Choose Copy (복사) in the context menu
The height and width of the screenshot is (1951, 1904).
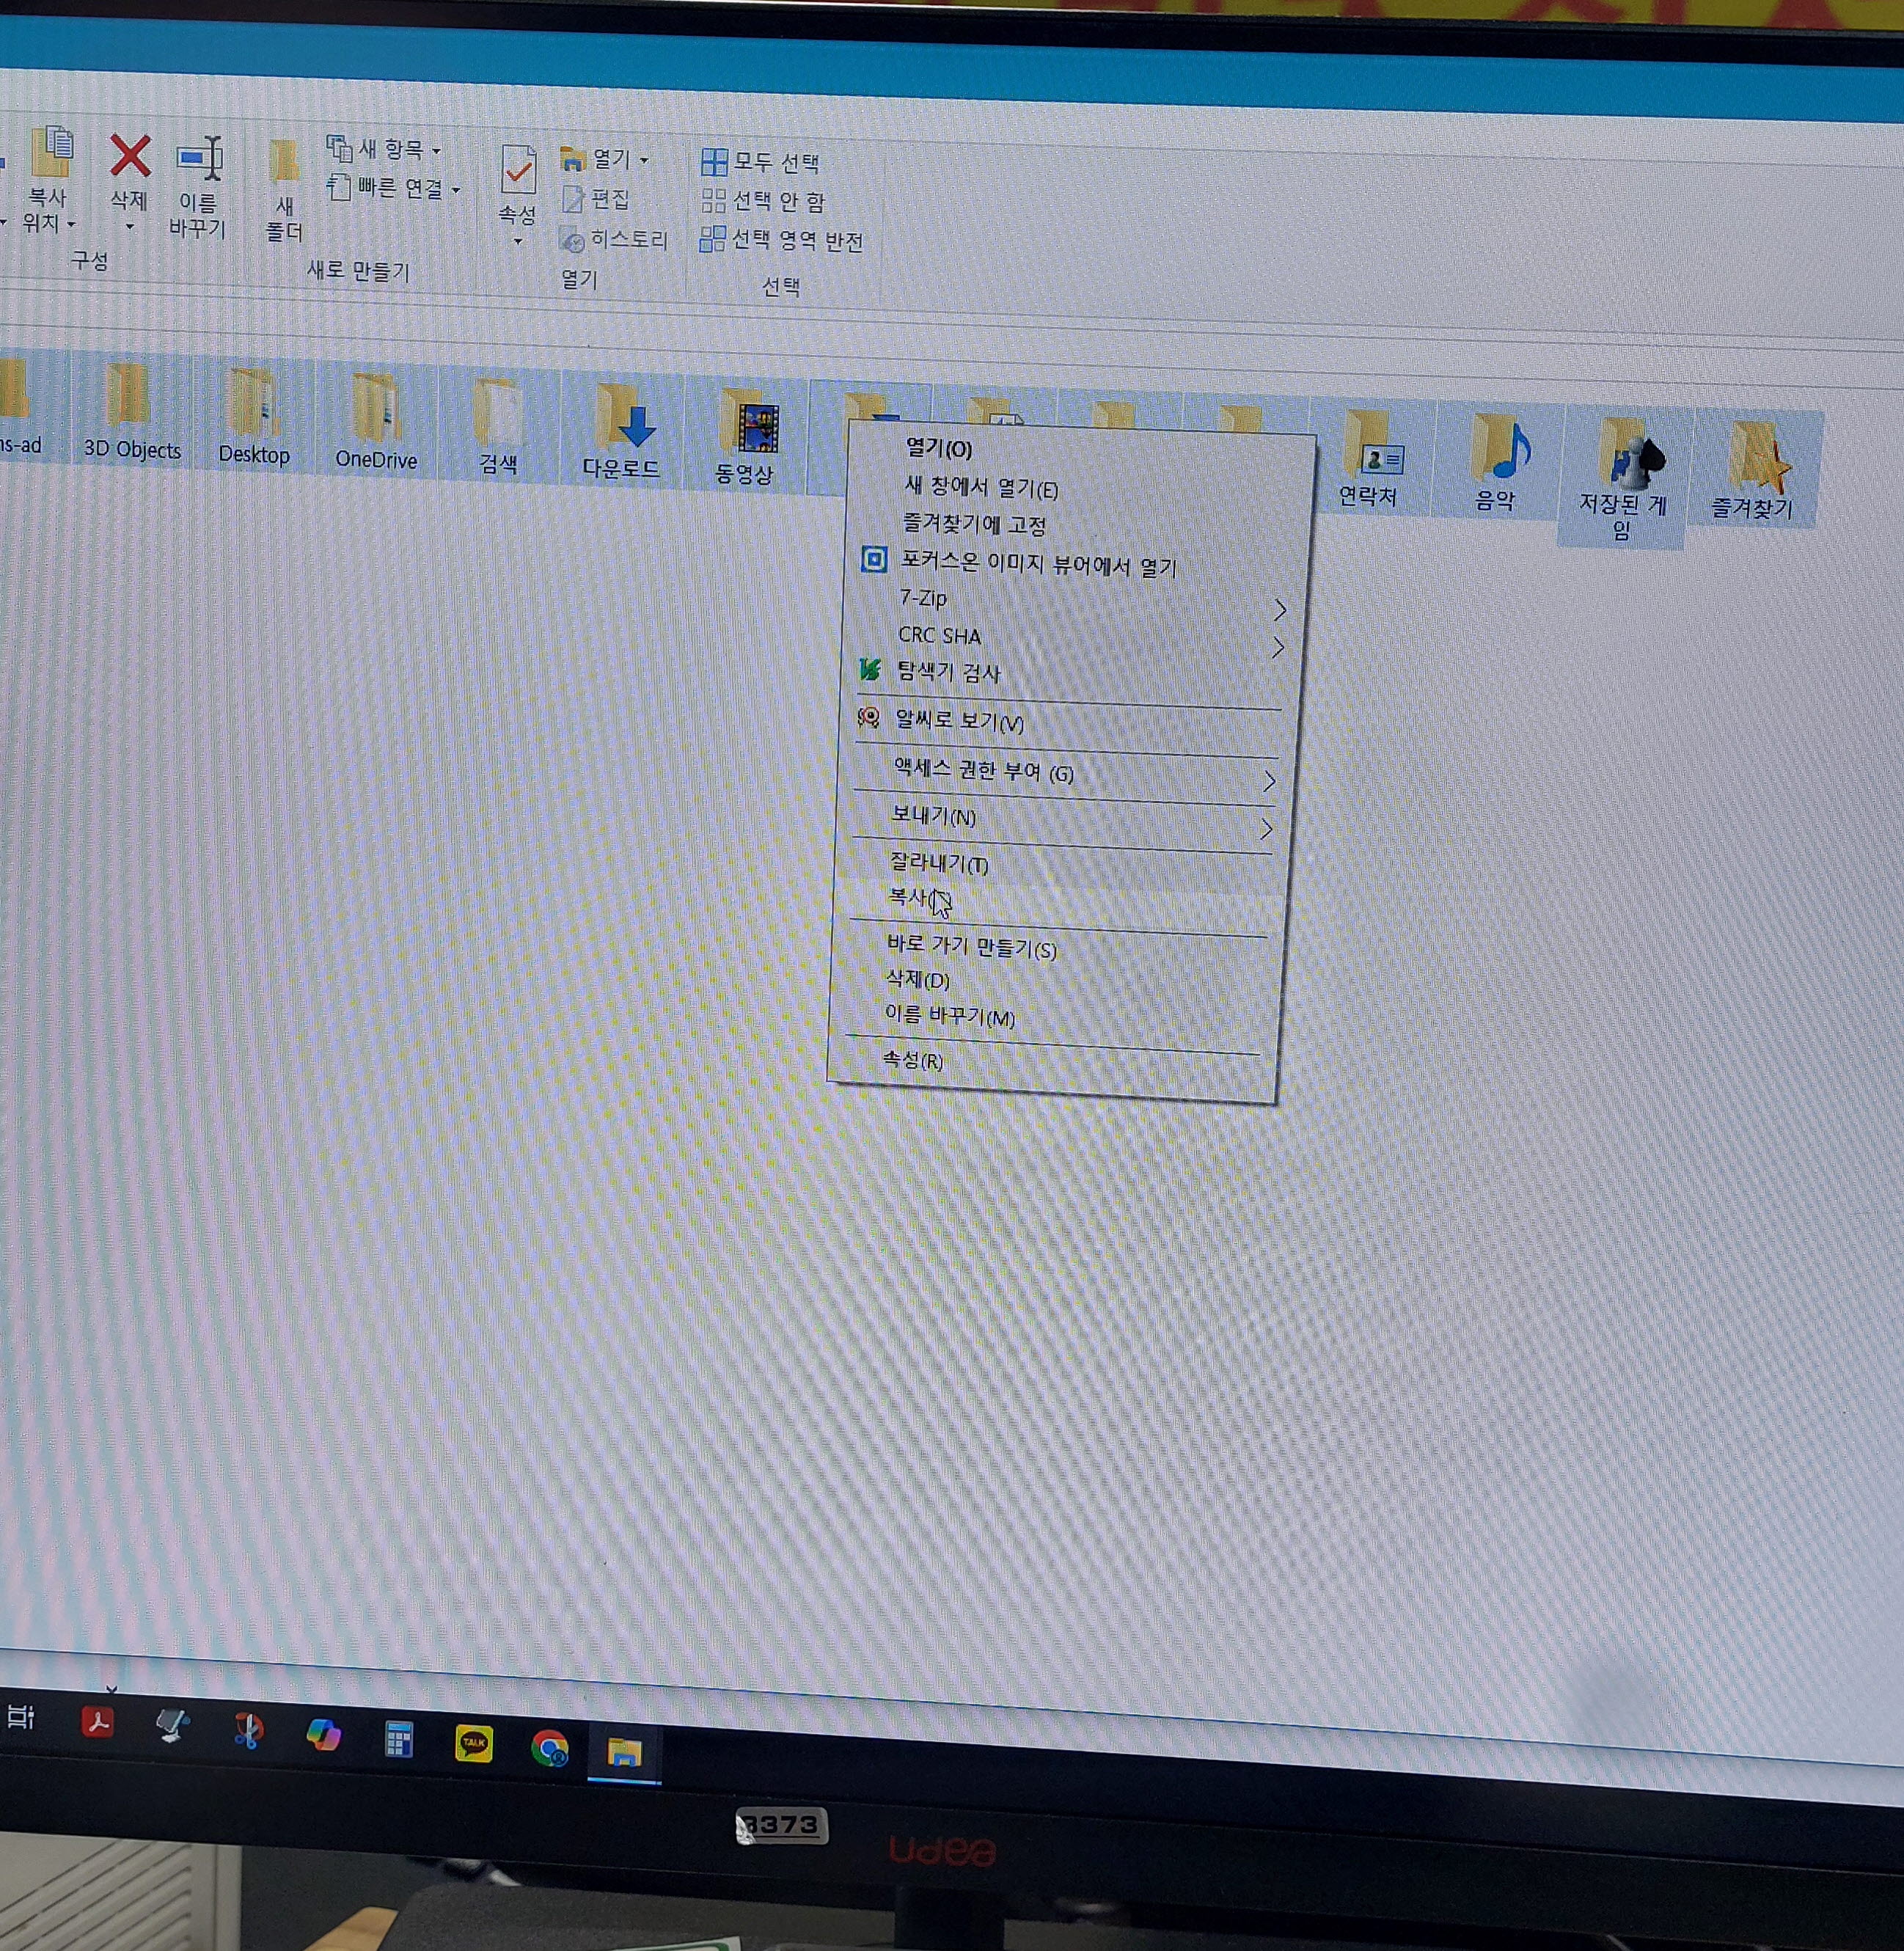(x=910, y=898)
